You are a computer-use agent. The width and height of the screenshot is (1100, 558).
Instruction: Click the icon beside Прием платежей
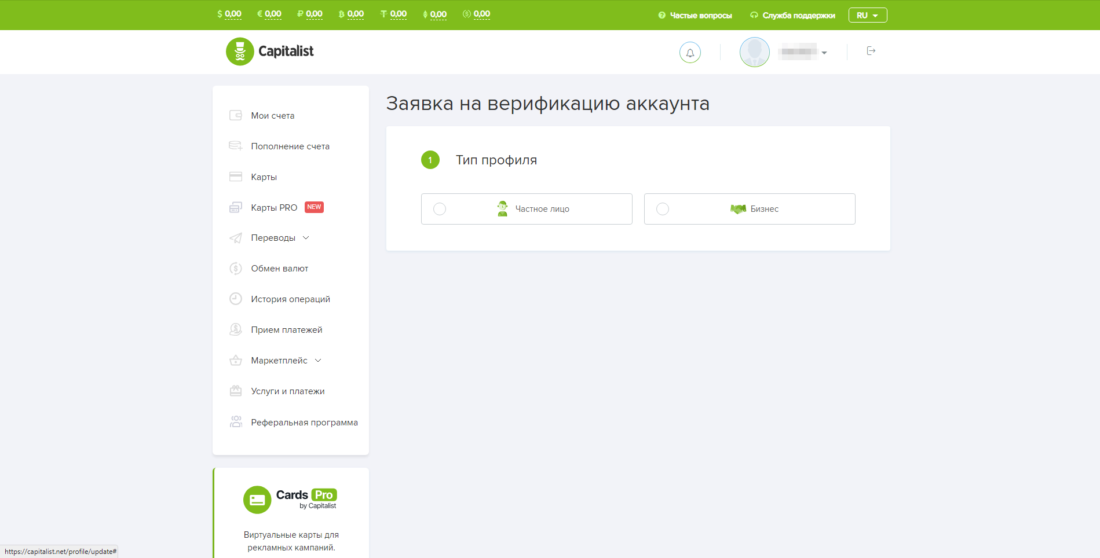[236, 329]
